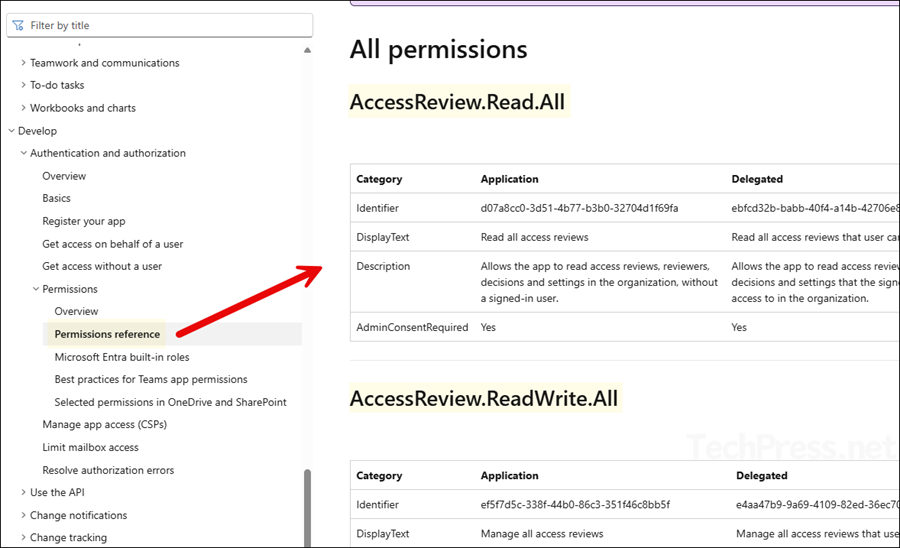Viewport: 900px width, 548px height.
Task: Expand the To-do tasks node
Action: 24,86
